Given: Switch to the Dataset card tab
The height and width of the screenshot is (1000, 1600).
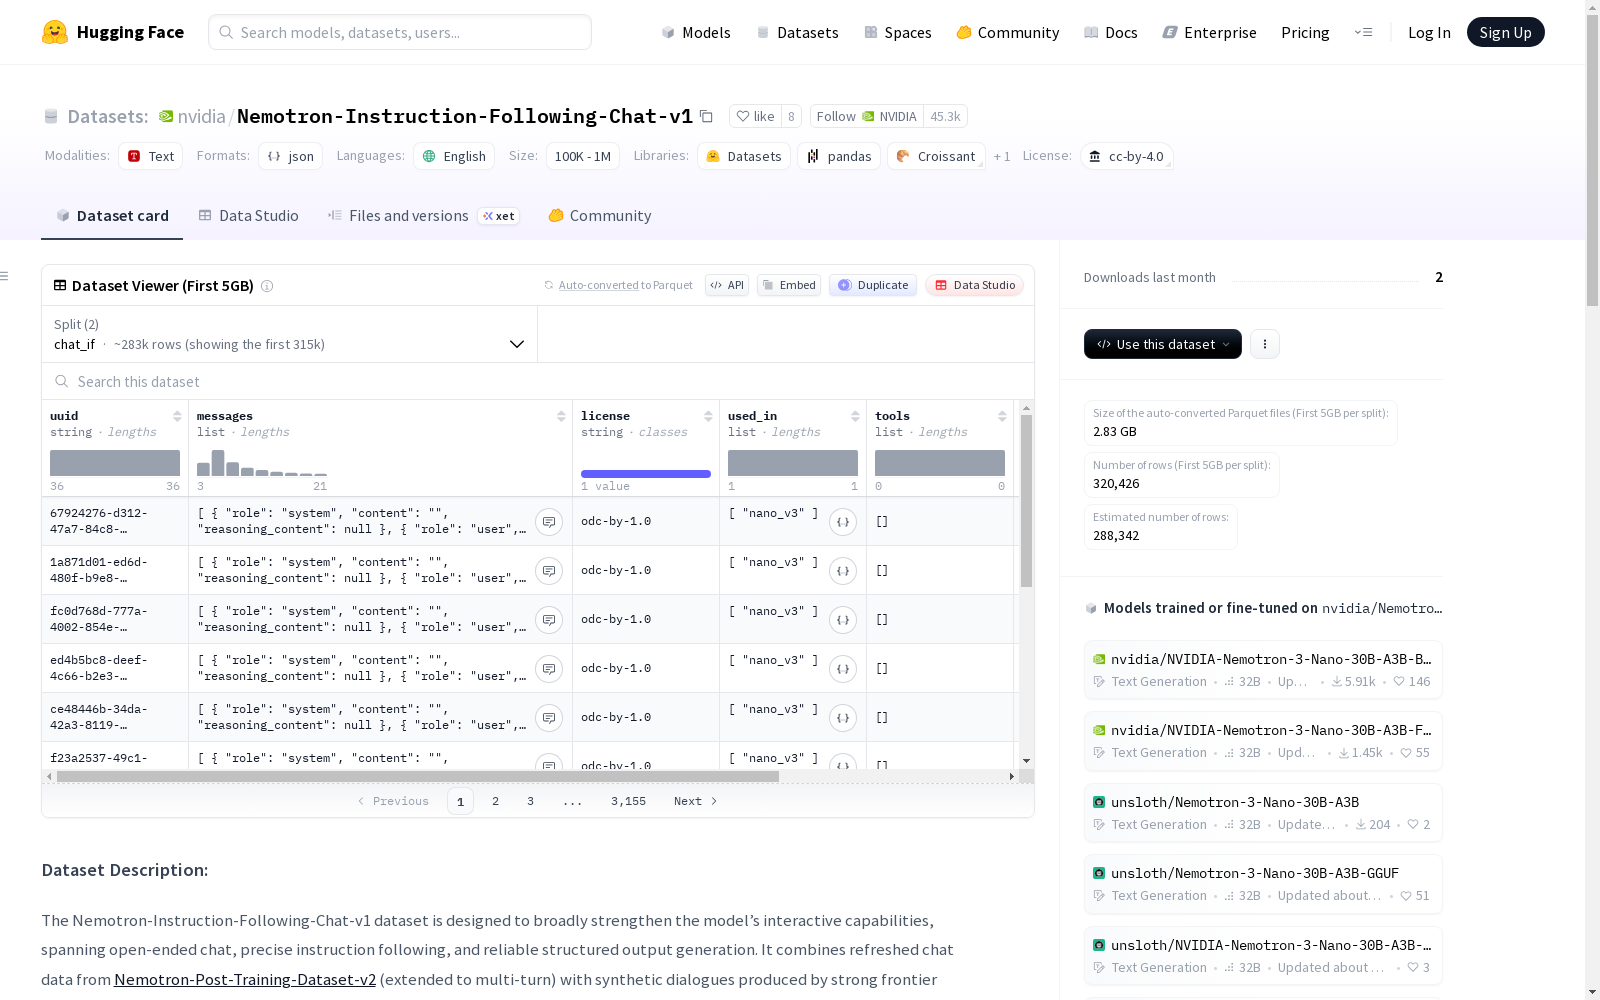Looking at the screenshot, I should [112, 216].
